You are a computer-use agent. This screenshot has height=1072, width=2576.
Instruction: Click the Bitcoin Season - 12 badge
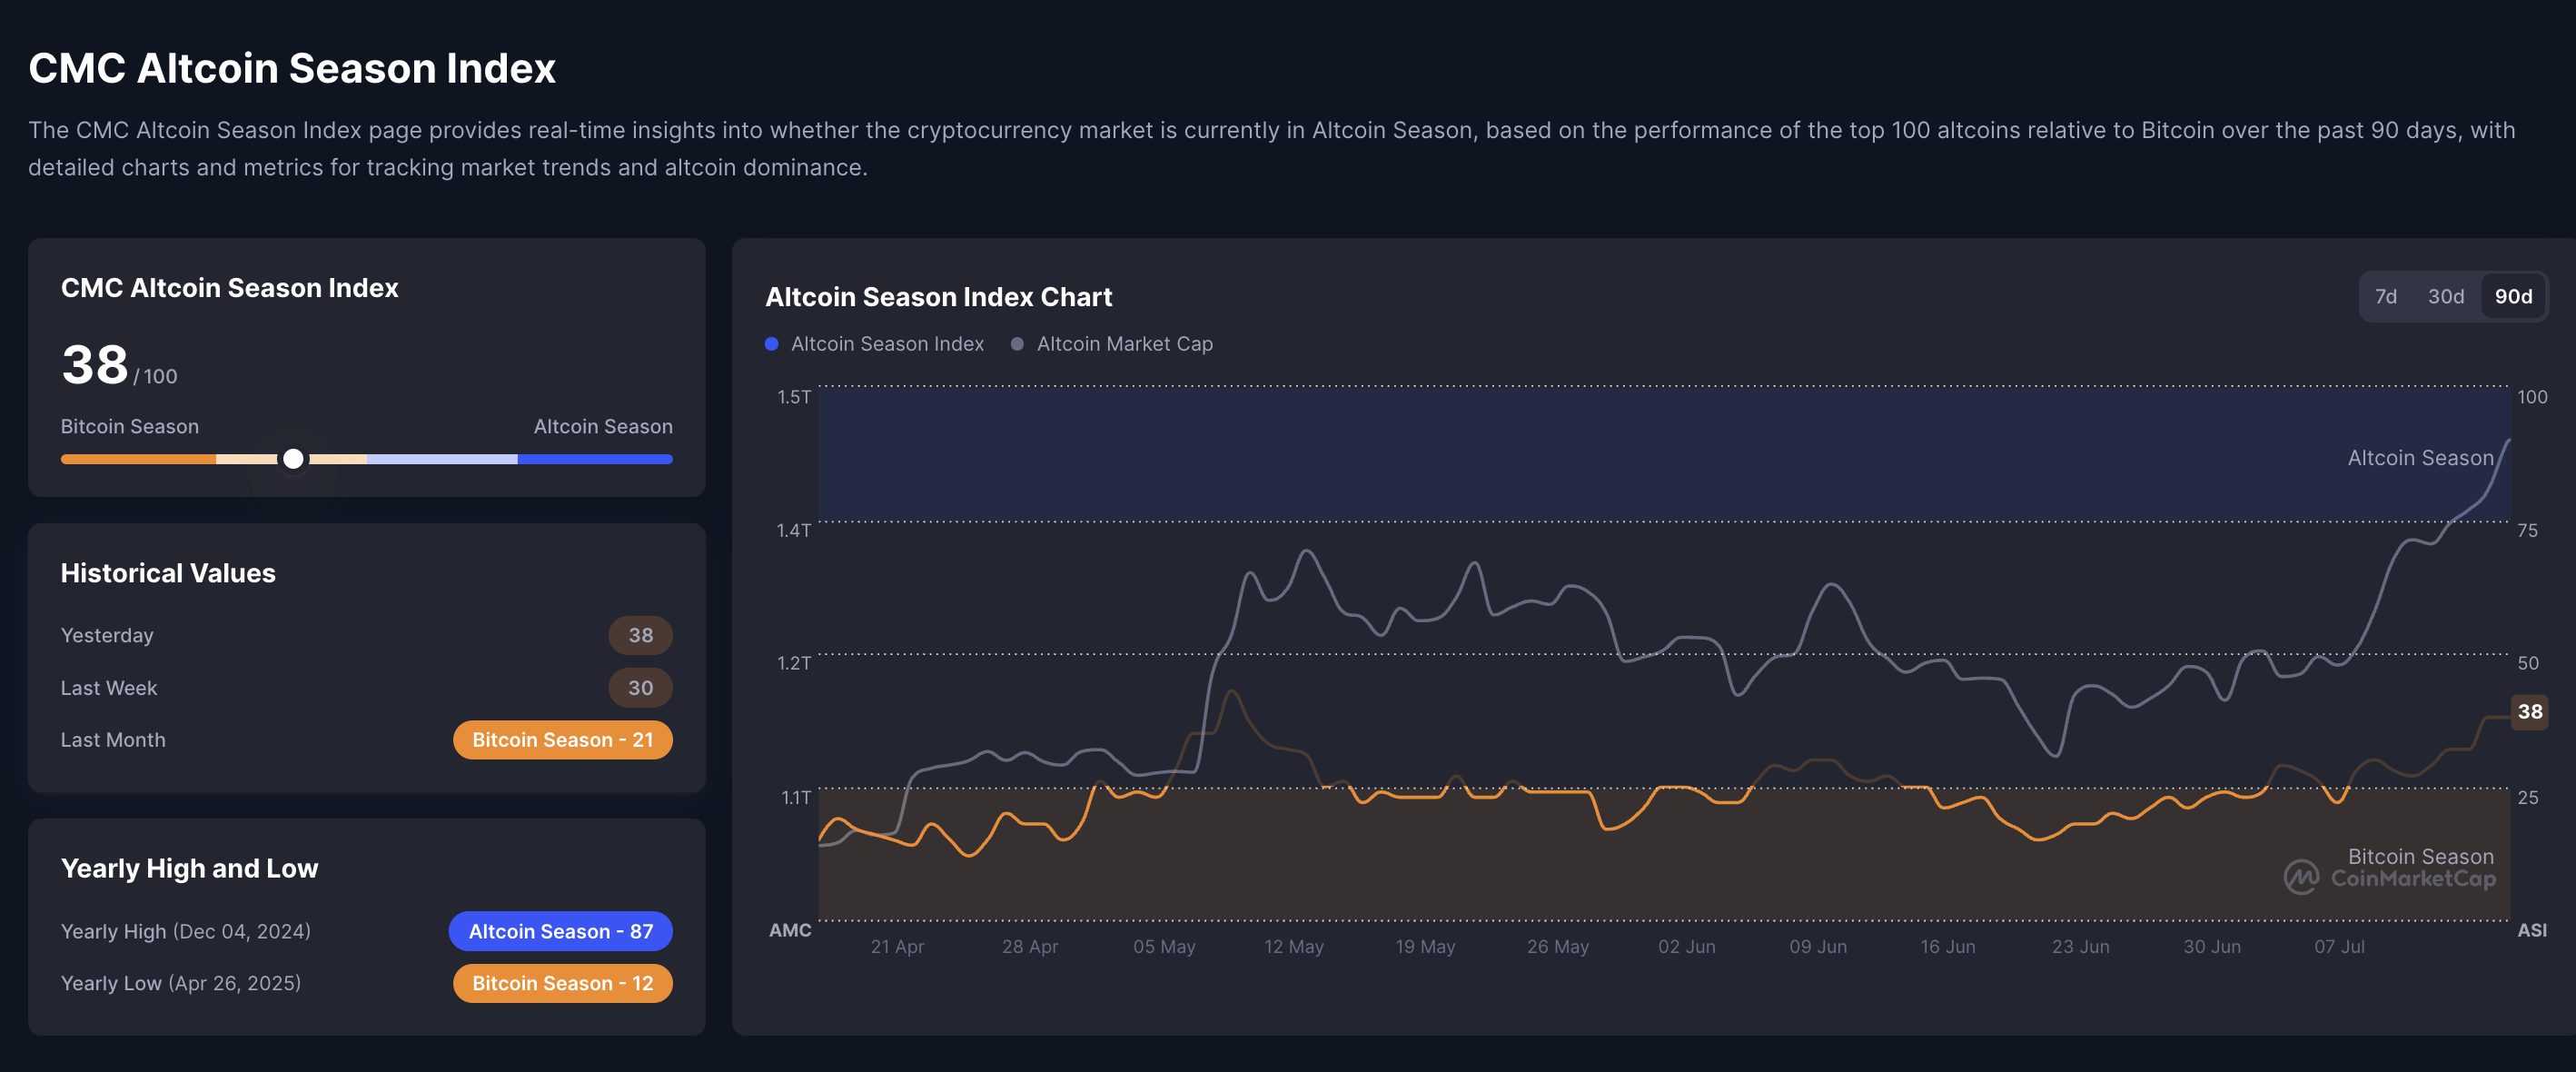point(562,983)
